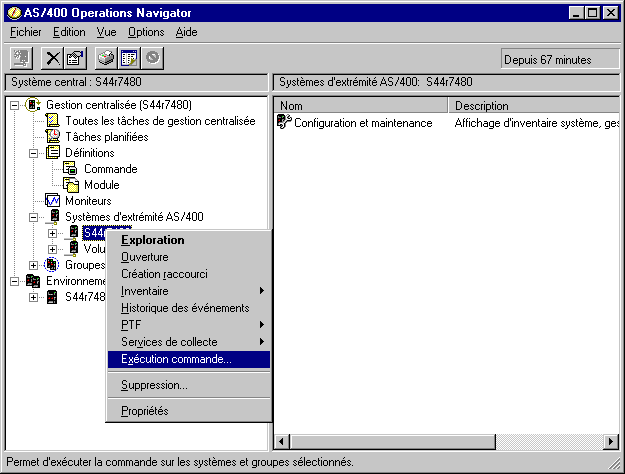Click Affichage d'inventaire système description cell
Image resolution: width=625 pixels, height=474 pixels.
[x=537, y=123]
